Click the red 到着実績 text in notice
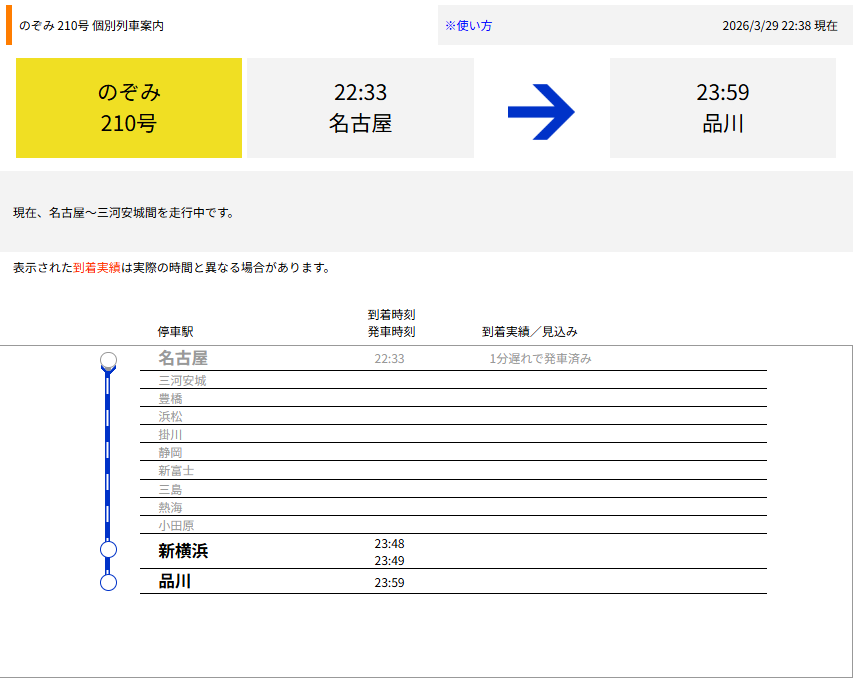Screen dimensions: 855x682 pos(97,268)
